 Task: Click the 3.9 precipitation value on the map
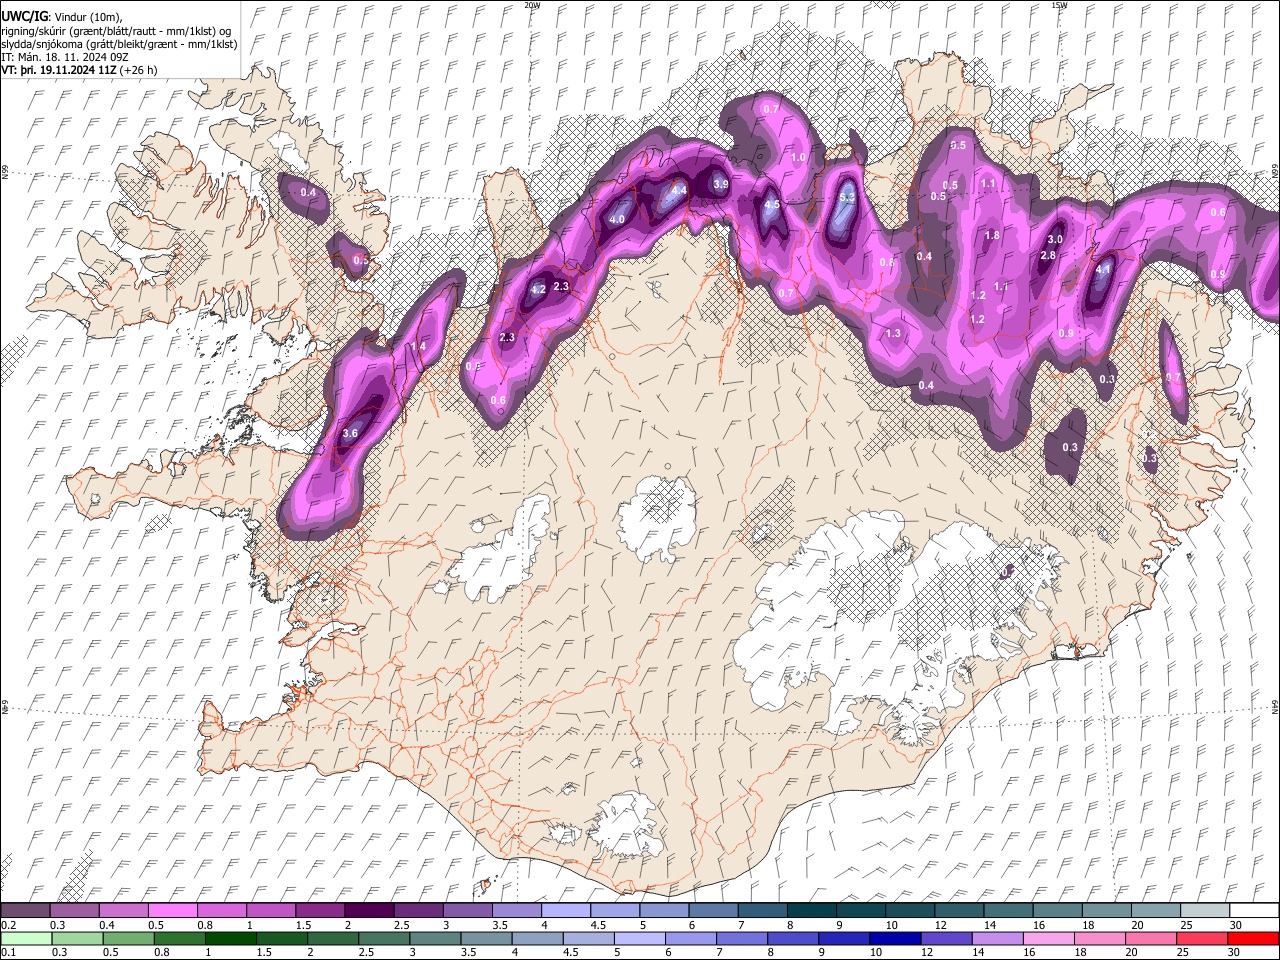click(x=720, y=184)
